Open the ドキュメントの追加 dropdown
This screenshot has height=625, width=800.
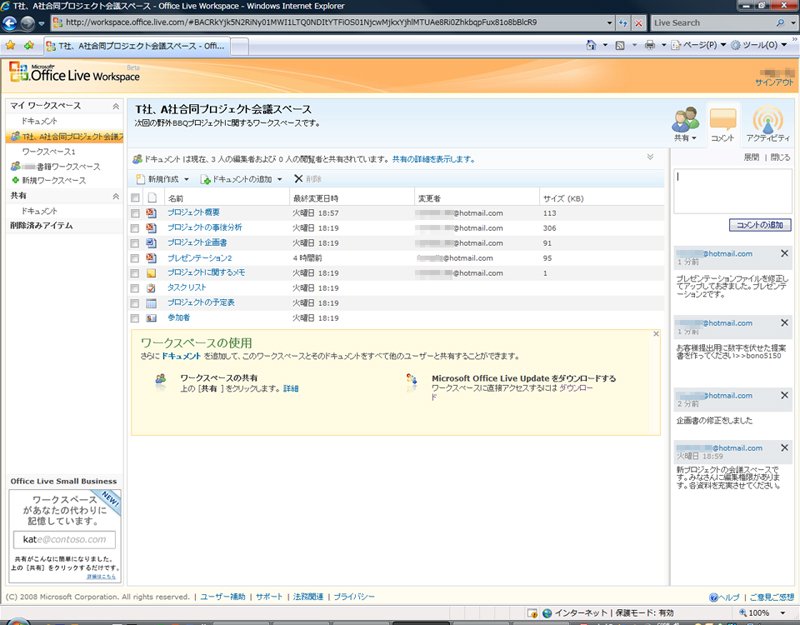241,179
